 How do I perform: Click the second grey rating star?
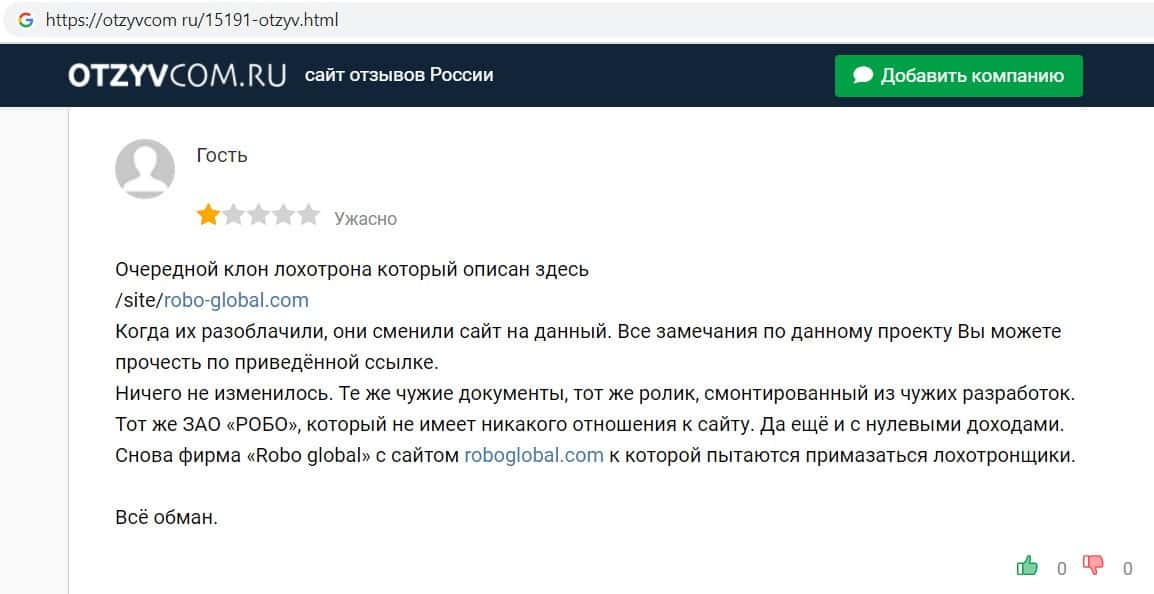(233, 215)
